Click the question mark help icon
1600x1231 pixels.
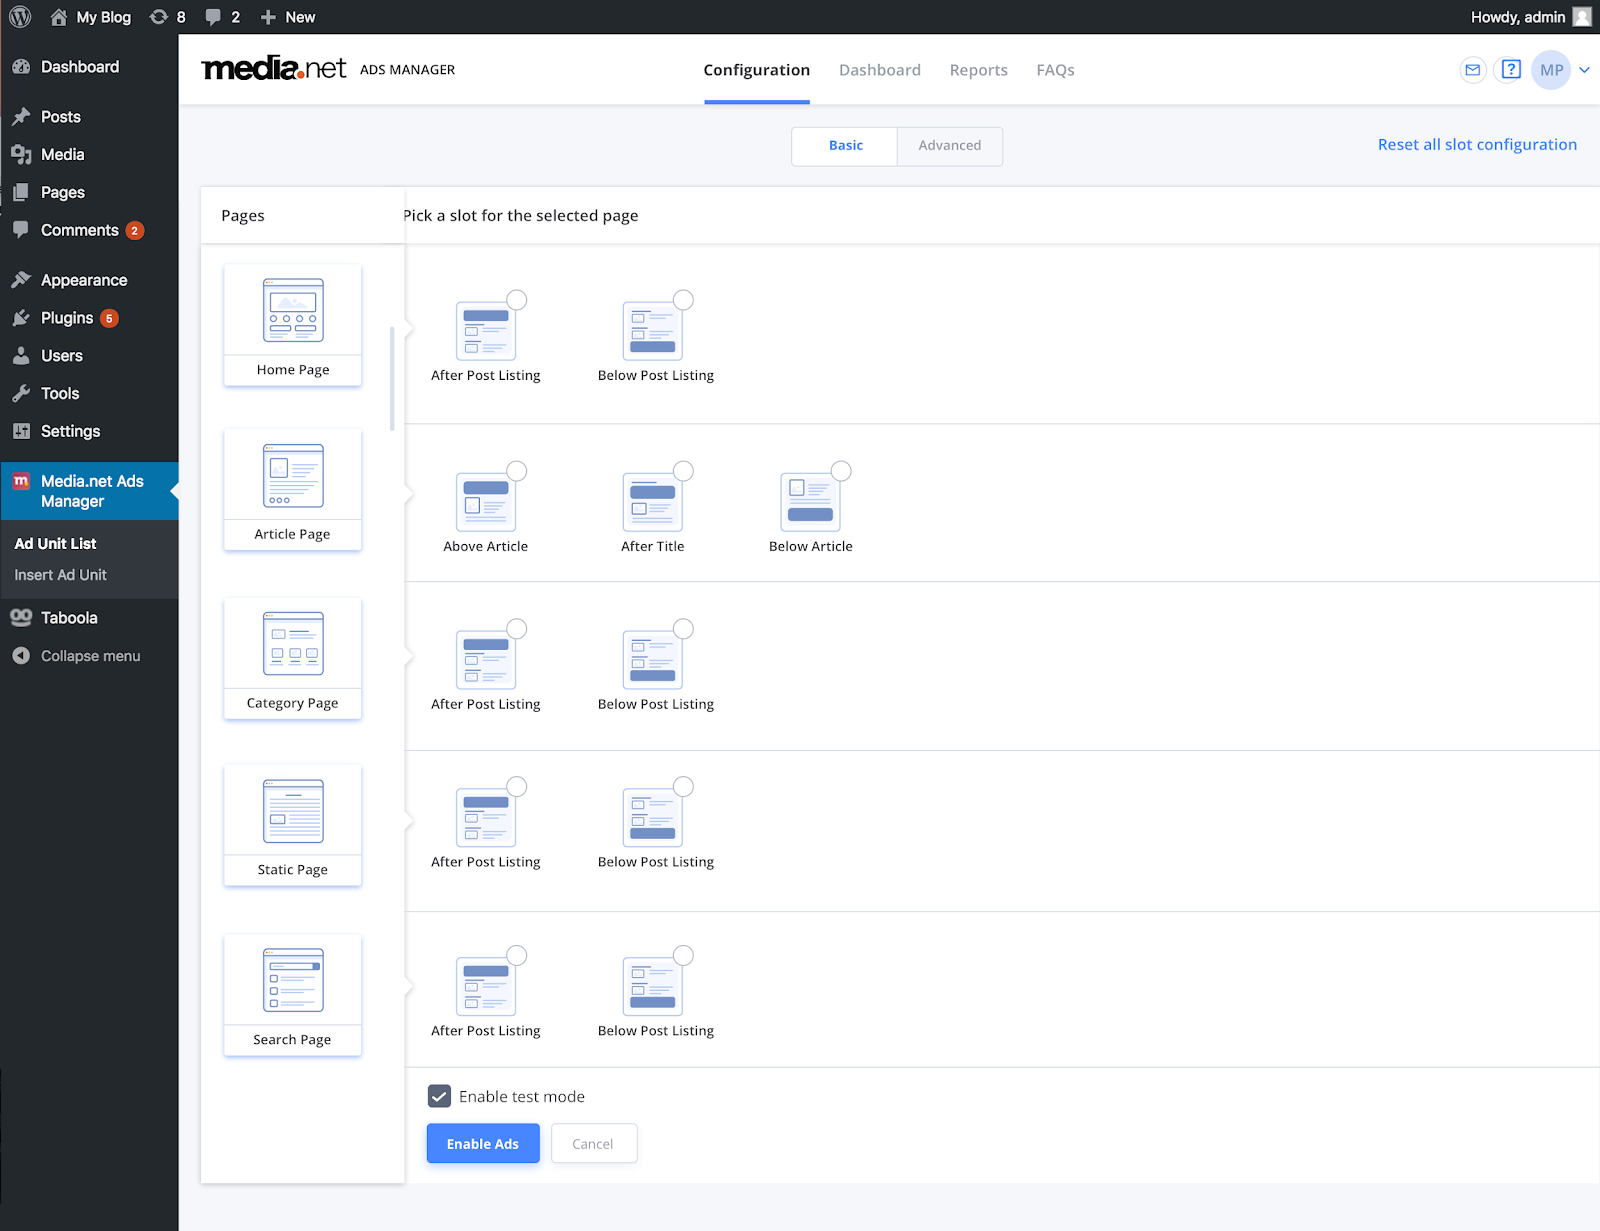coord(1511,70)
